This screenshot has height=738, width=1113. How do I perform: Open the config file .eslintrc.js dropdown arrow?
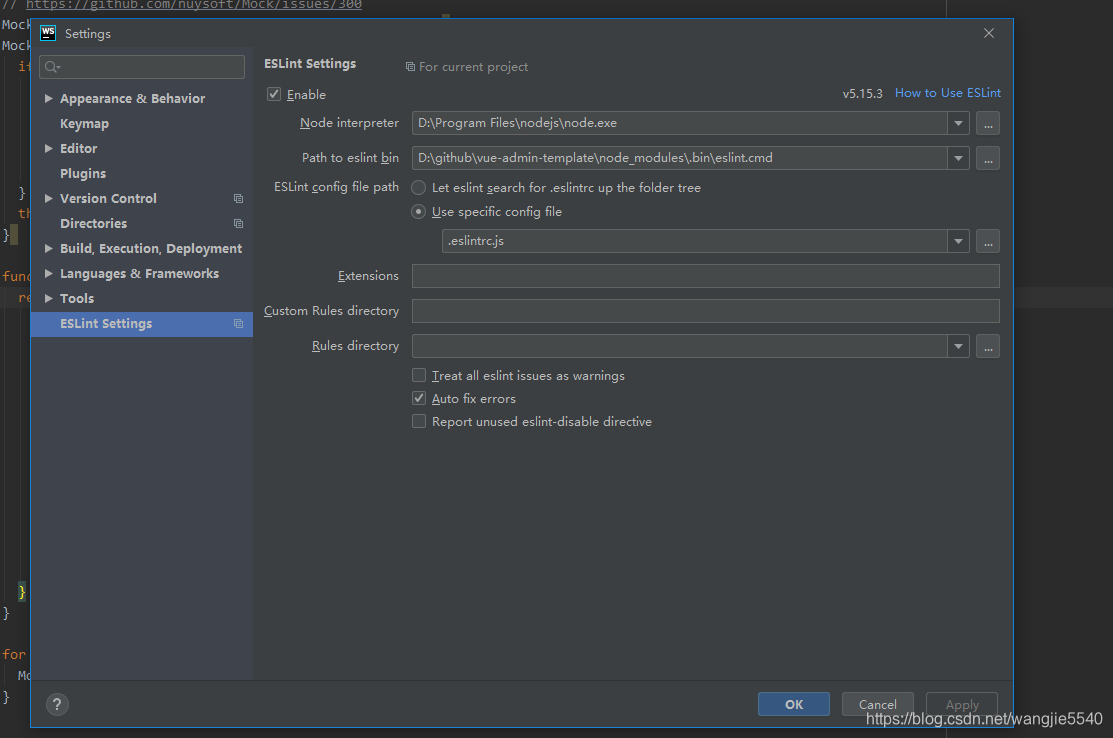tap(958, 241)
